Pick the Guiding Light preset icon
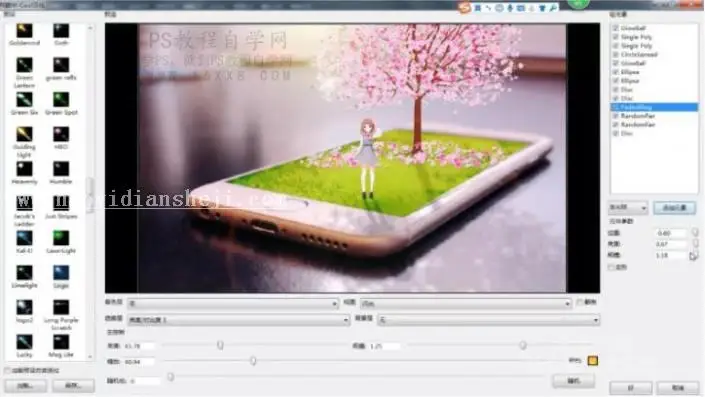 pos(24,134)
